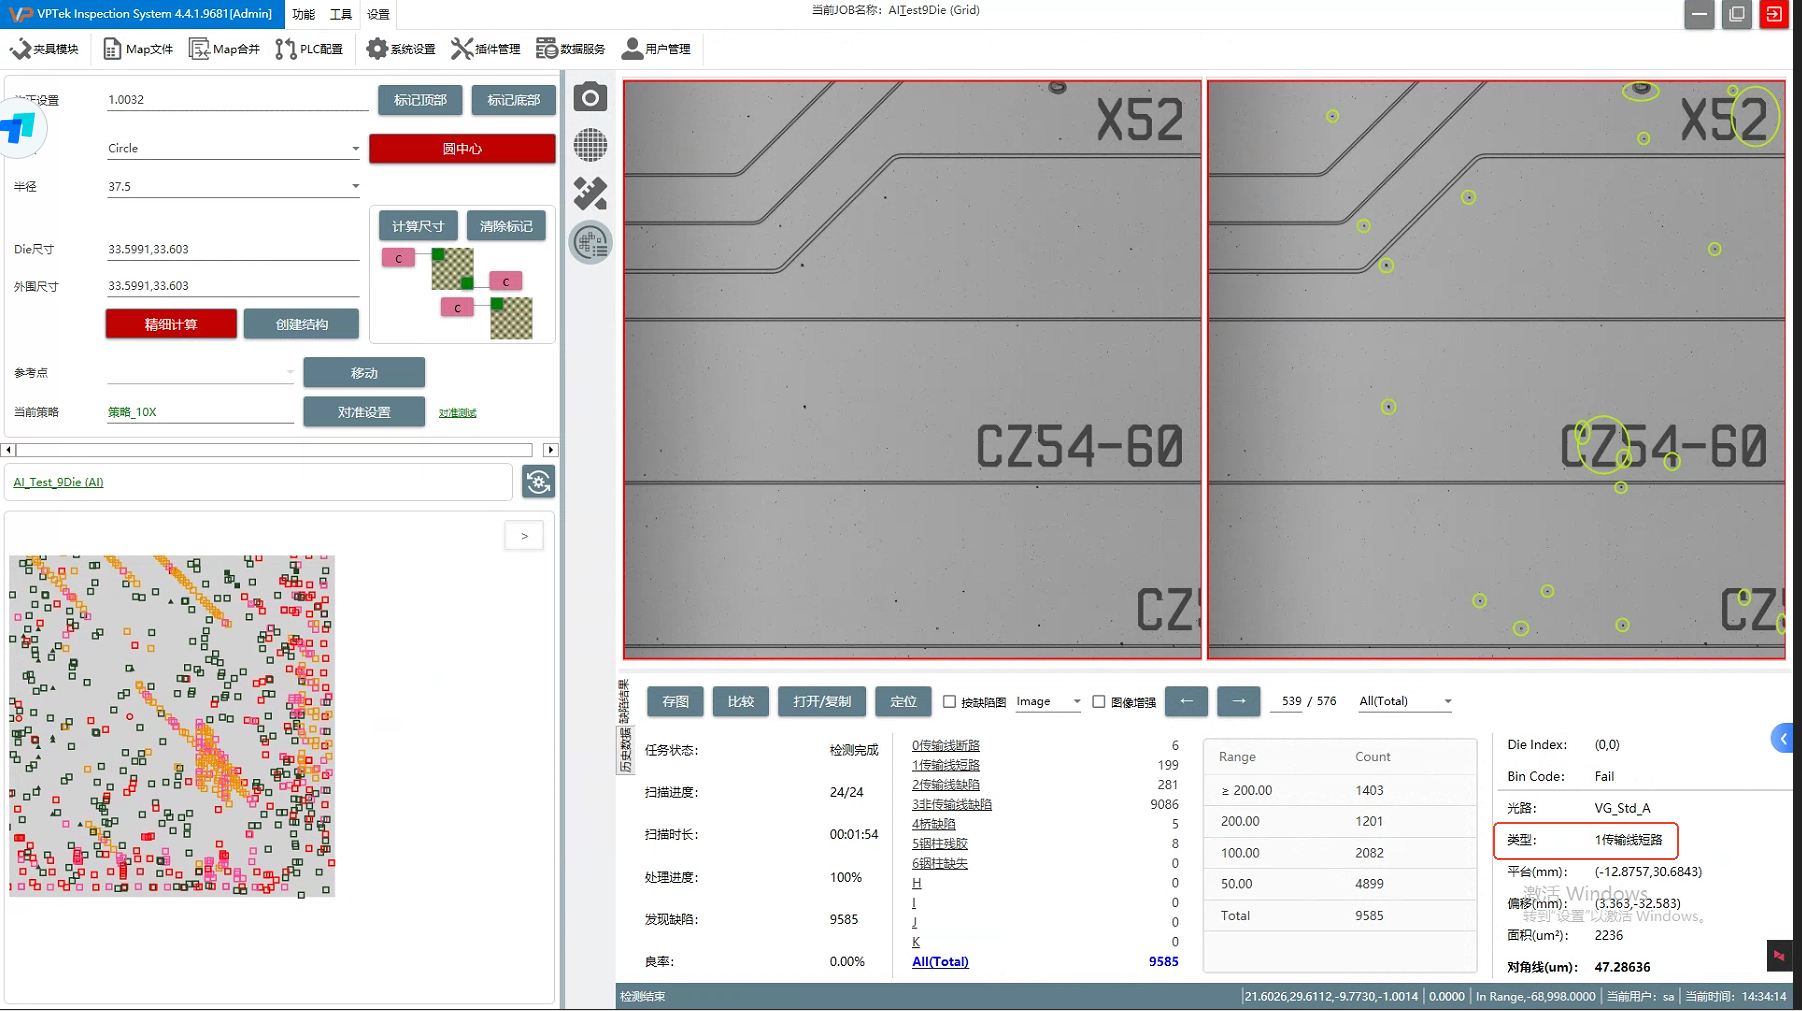Click the red 圆中心 button
The height and width of the screenshot is (1011, 1802).
coord(462,149)
